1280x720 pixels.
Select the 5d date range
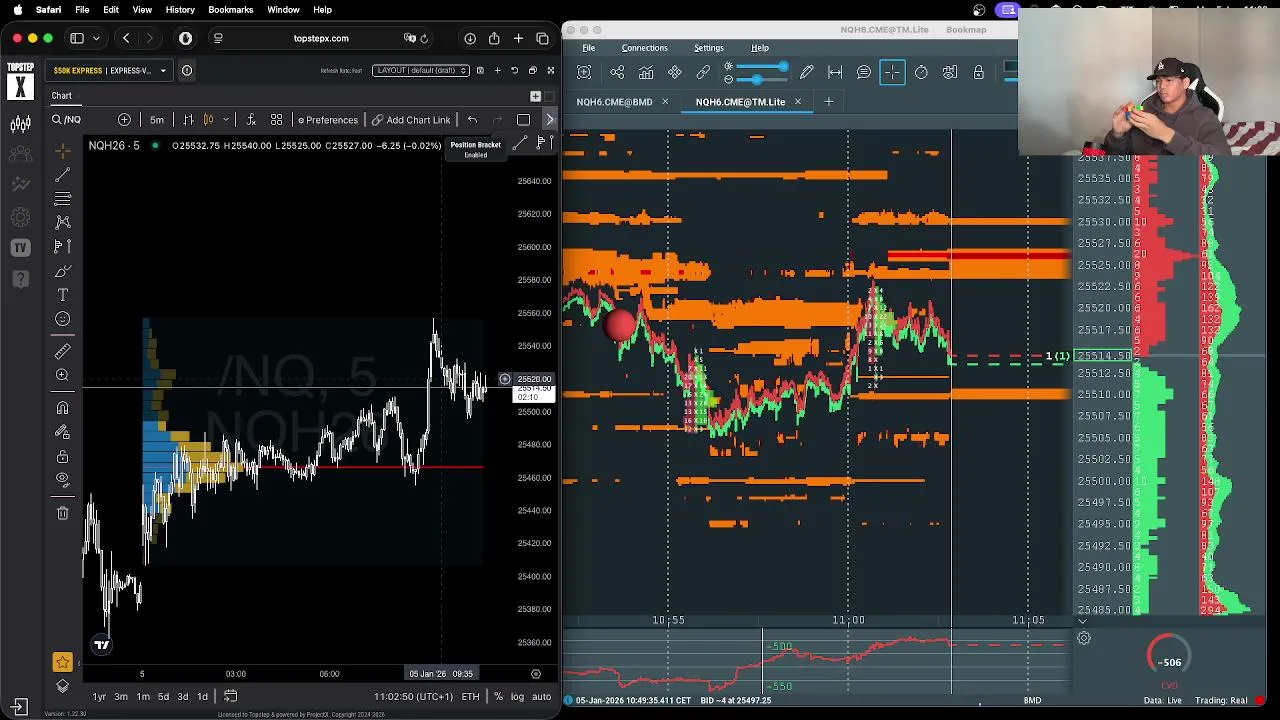[x=163, y=697]
